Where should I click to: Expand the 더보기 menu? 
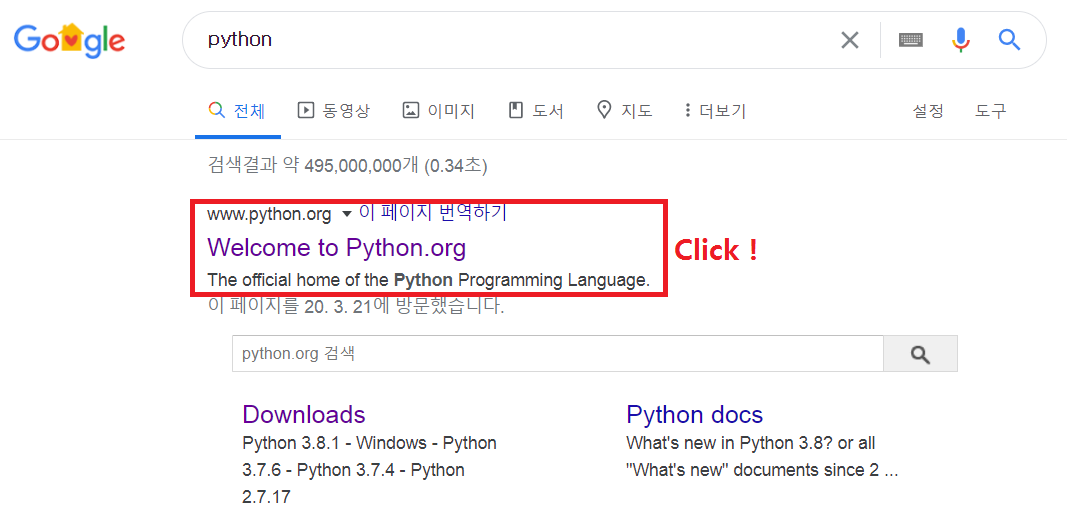[x=715, y=111]
